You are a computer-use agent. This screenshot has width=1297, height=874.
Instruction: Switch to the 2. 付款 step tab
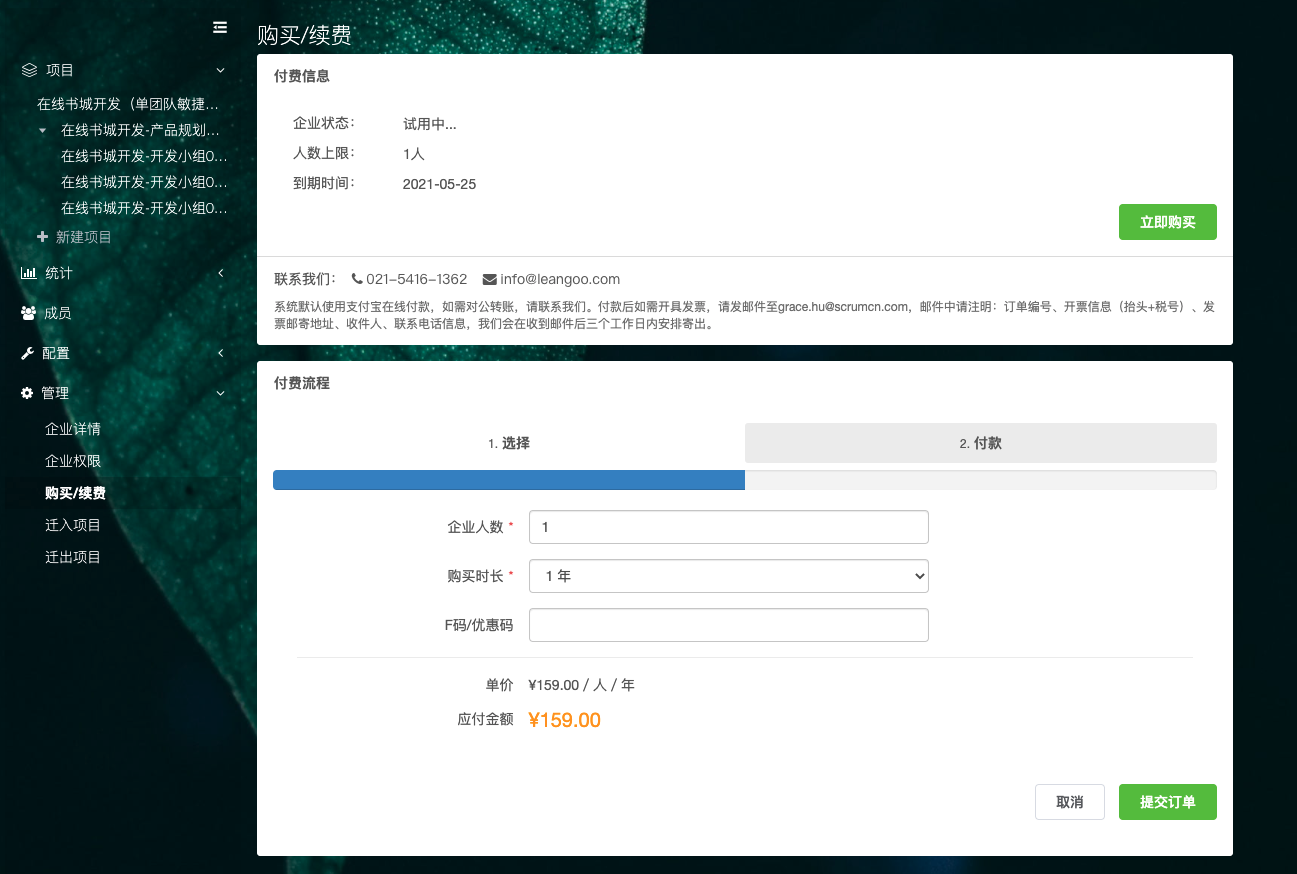tap(980, 443)
